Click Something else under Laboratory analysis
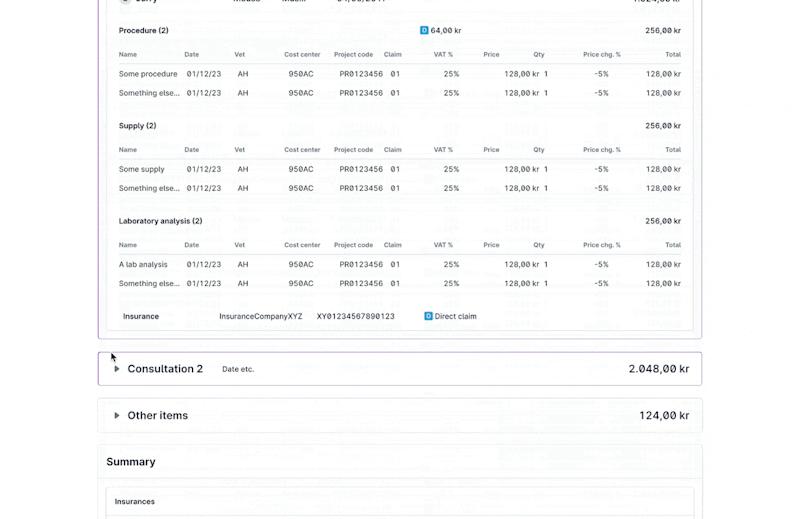The image size is (800, 519). [149, 283]
